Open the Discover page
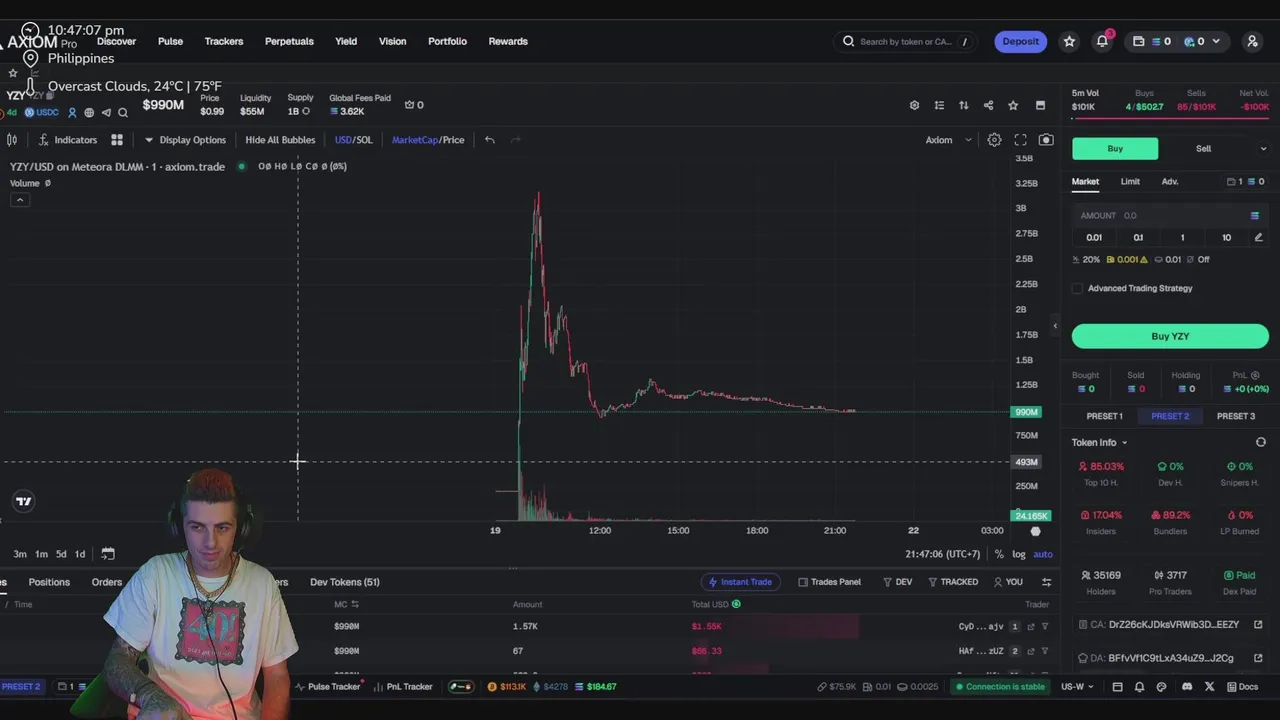This screenshot has width=1280, height=720. coord(116,41)
